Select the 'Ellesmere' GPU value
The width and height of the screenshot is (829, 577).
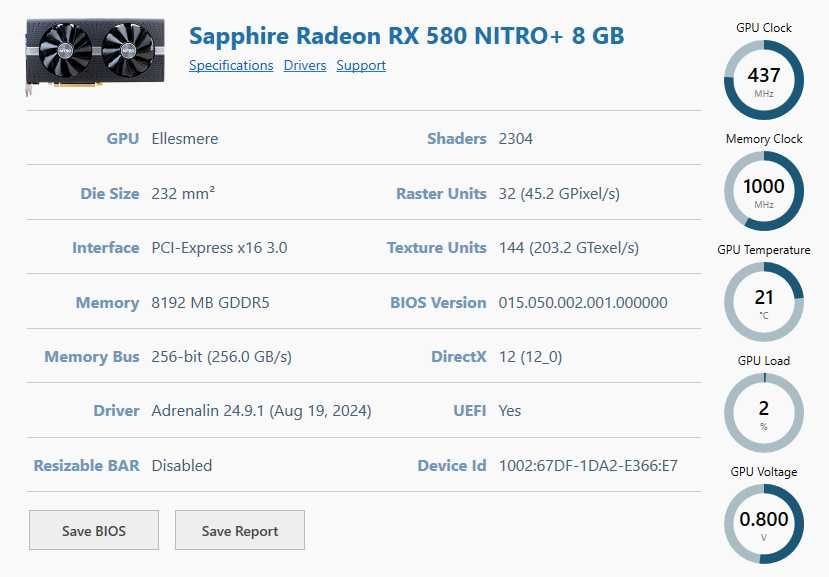coord(185,139)
